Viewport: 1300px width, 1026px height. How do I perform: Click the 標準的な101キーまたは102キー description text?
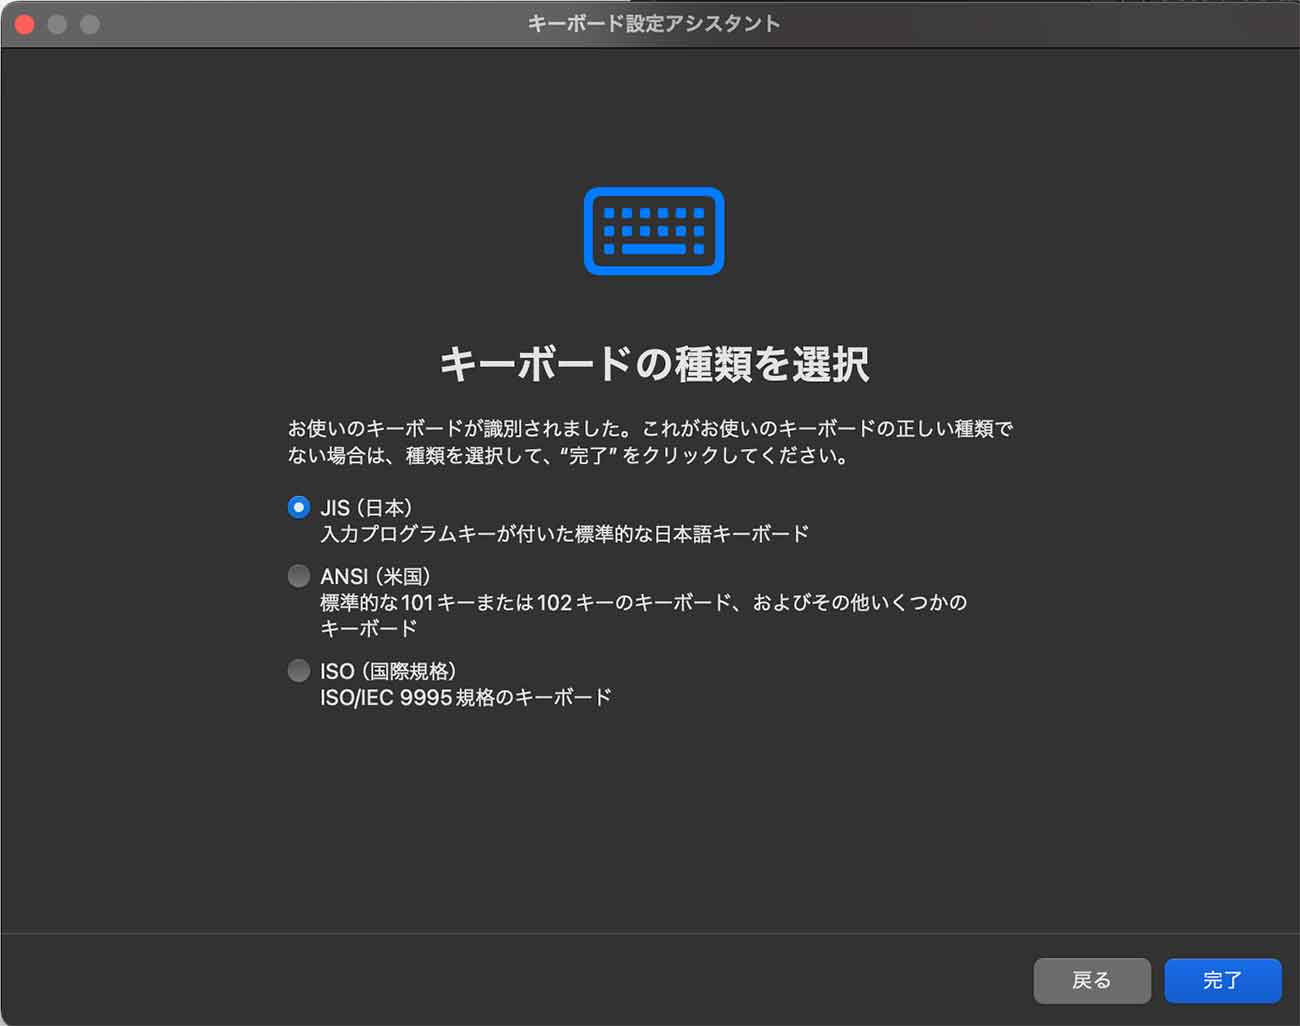click(643, 615)
